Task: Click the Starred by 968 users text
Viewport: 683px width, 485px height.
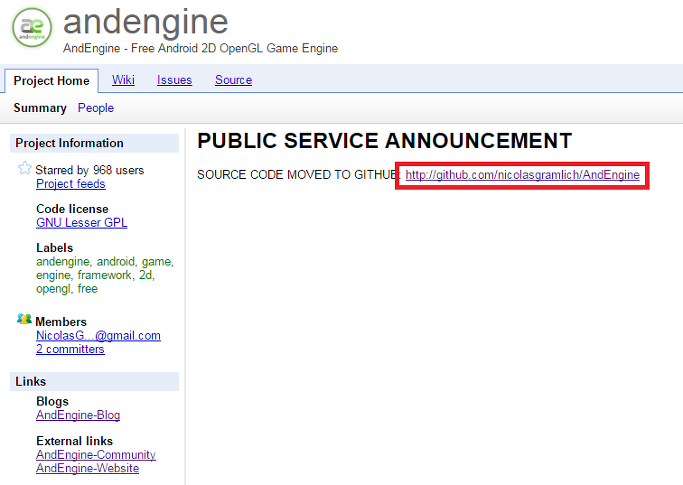Action: [x=89, y=170]
